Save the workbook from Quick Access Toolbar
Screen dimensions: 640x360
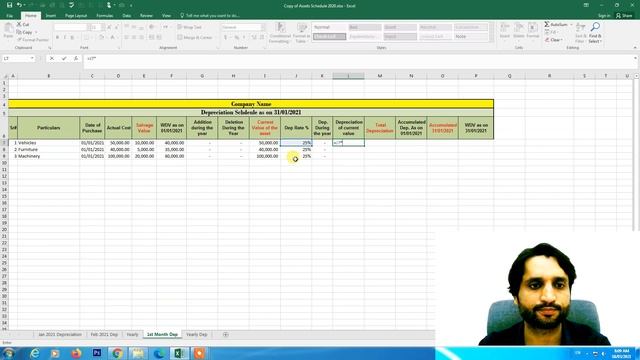(x=9, y=5)
